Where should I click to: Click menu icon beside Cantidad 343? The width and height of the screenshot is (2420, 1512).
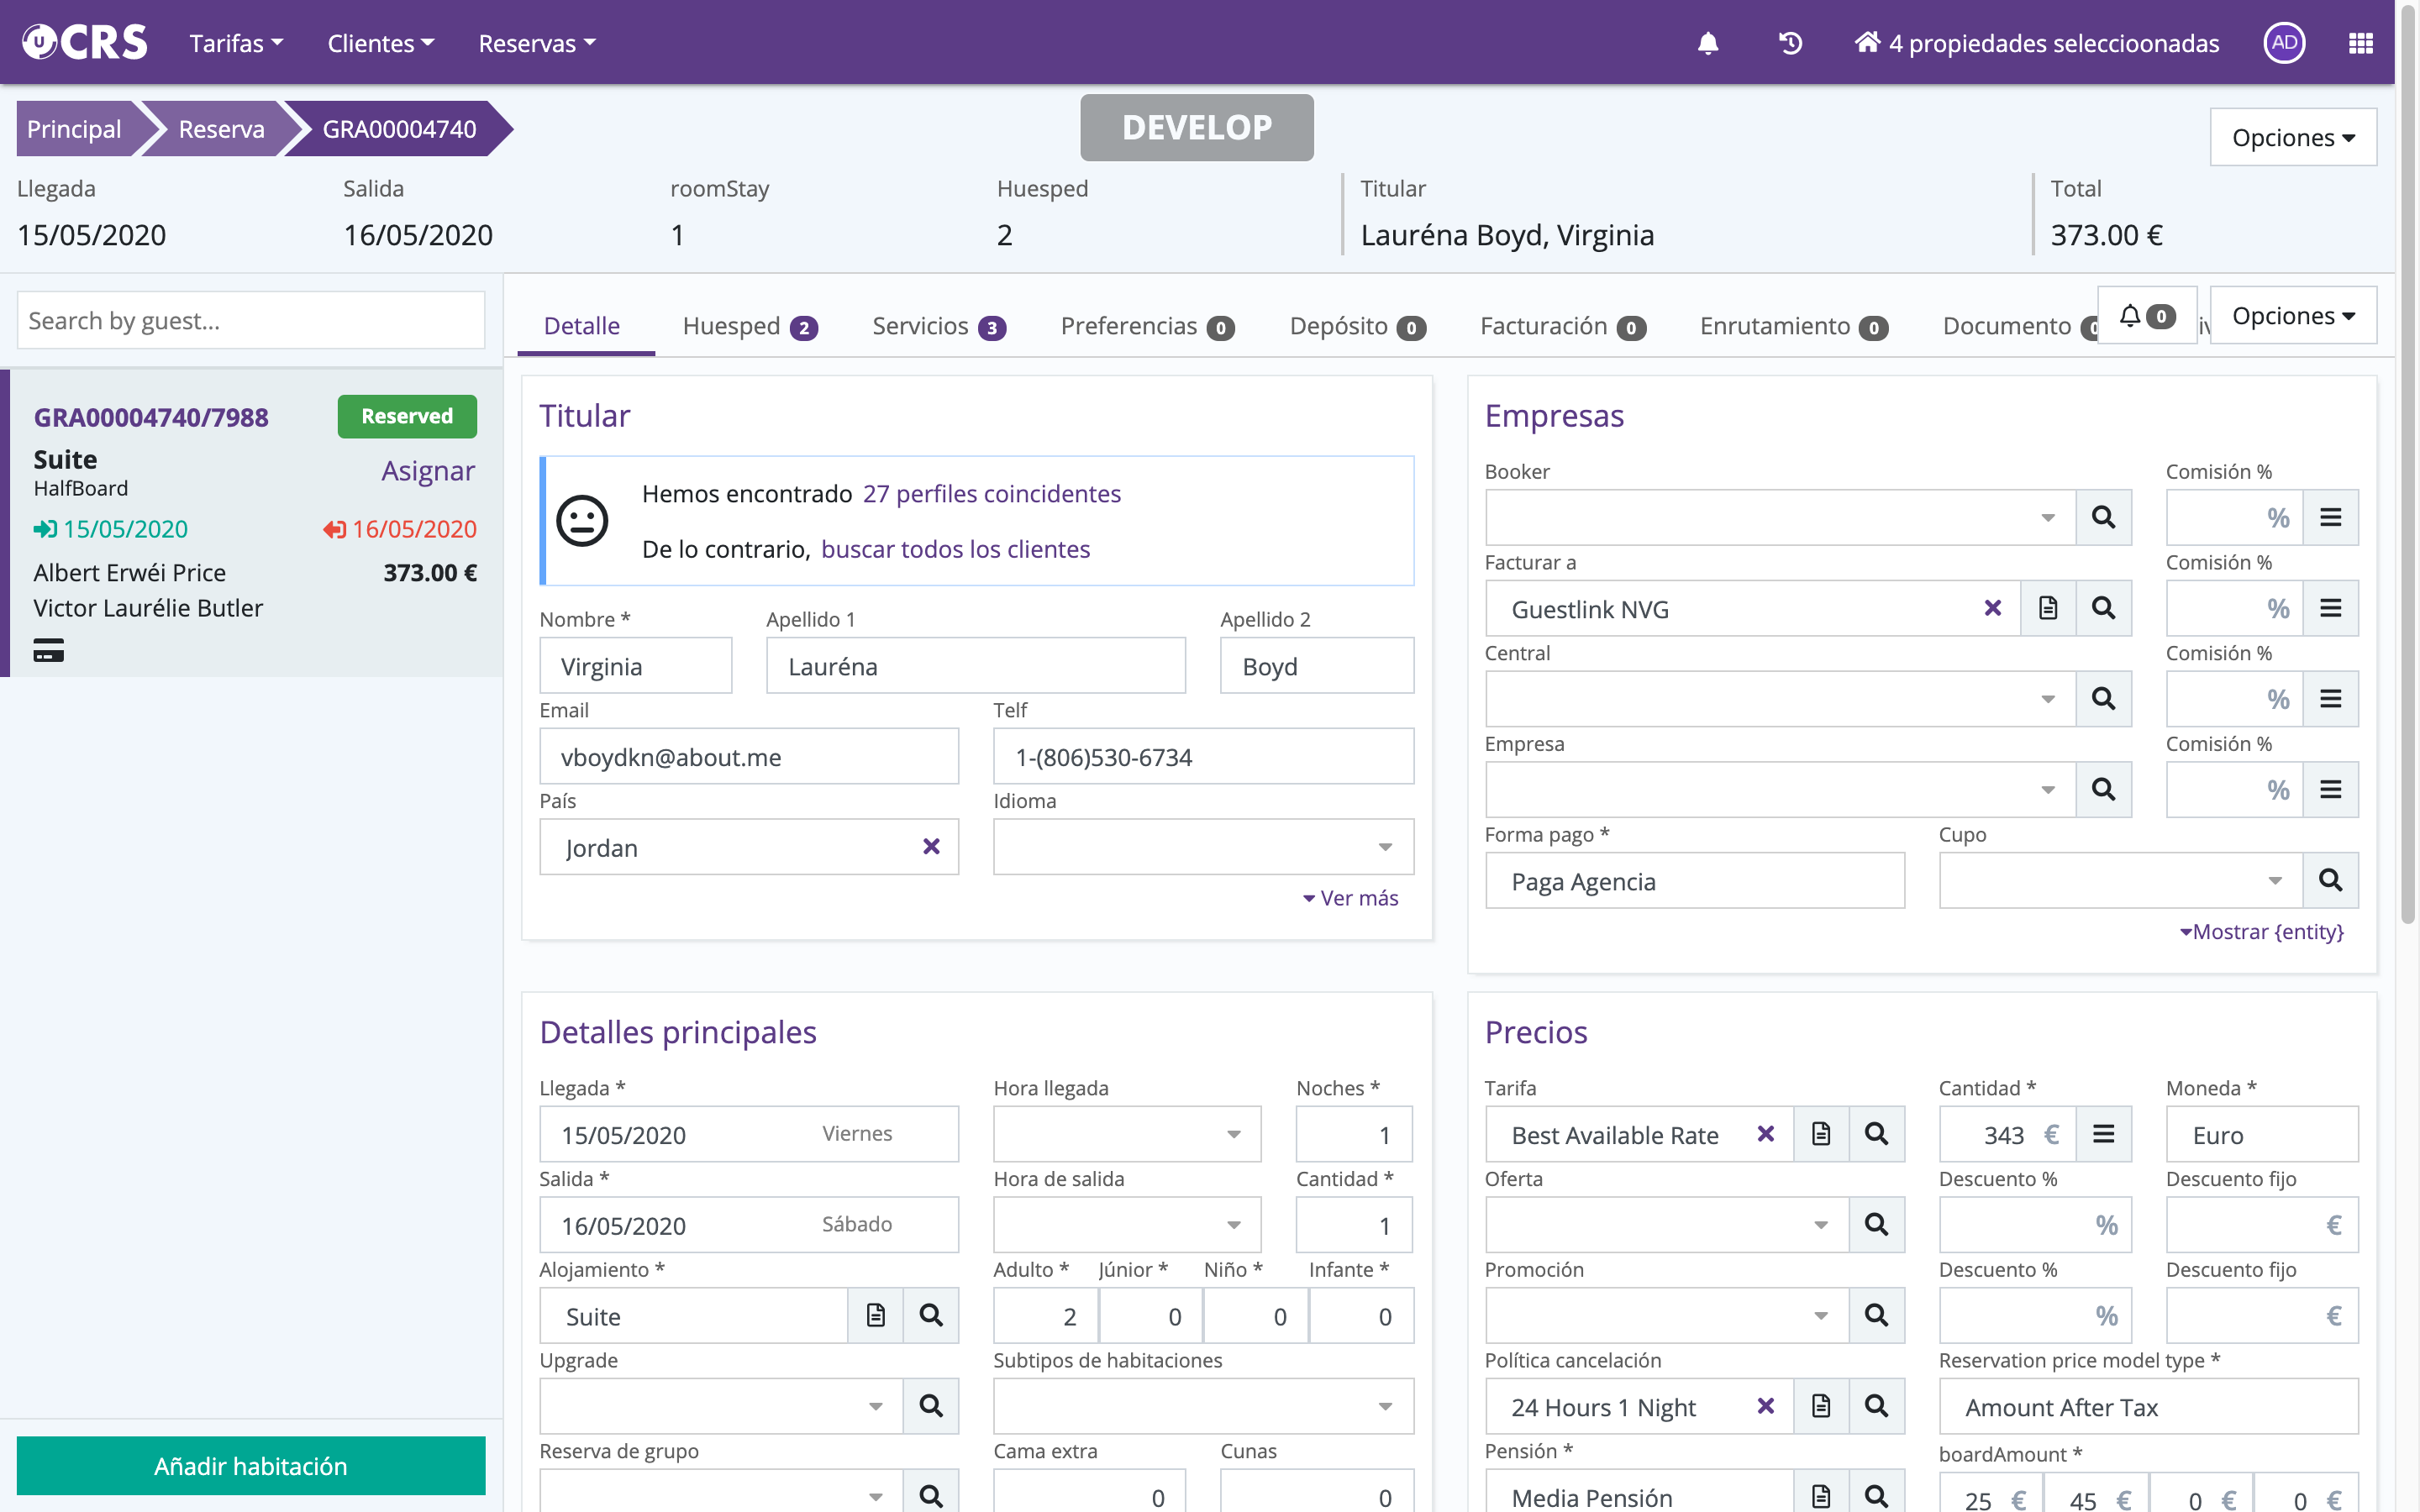coord(2103,1134)
